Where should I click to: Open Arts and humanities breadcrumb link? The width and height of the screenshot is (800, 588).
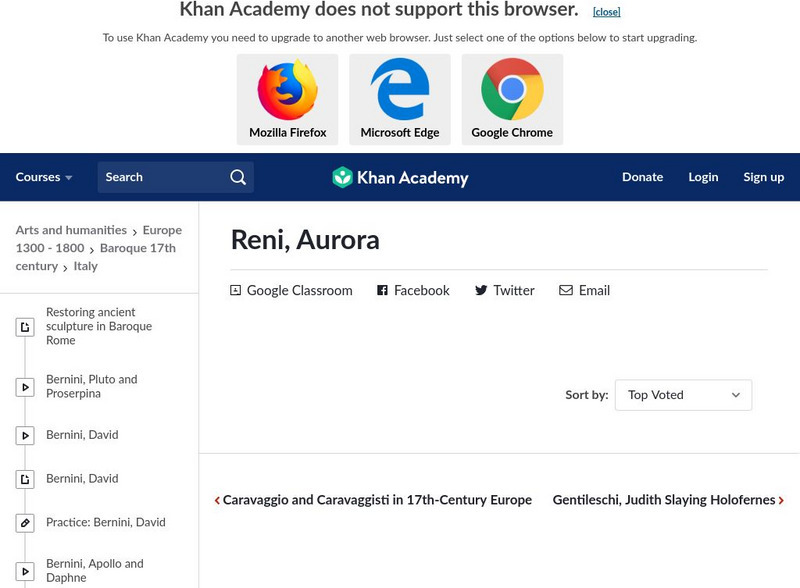pos(71,230)
